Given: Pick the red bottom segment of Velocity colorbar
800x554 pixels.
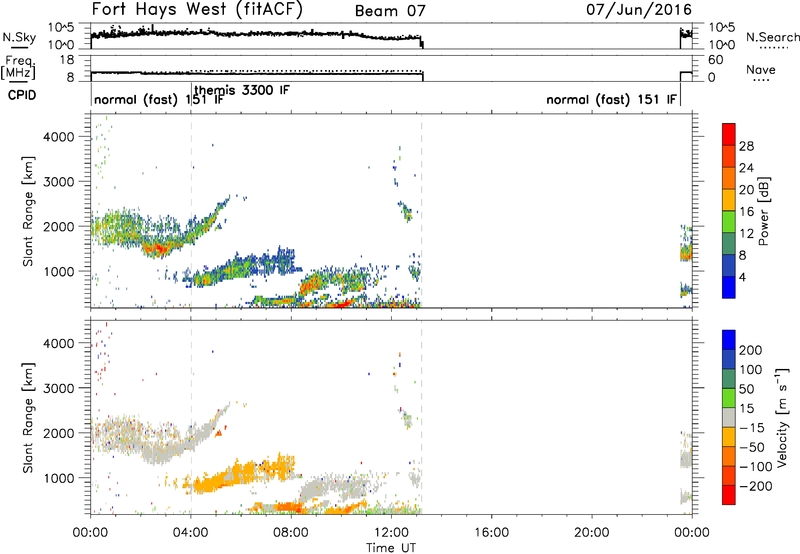Looking at the screenshot, I should (x=729, y=495).
